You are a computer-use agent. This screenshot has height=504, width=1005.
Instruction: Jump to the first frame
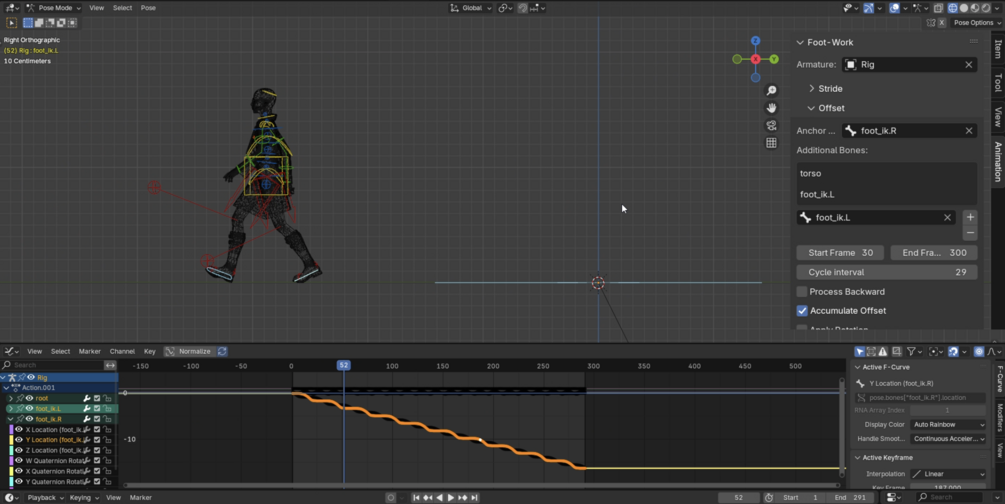[x=416, y=498]
